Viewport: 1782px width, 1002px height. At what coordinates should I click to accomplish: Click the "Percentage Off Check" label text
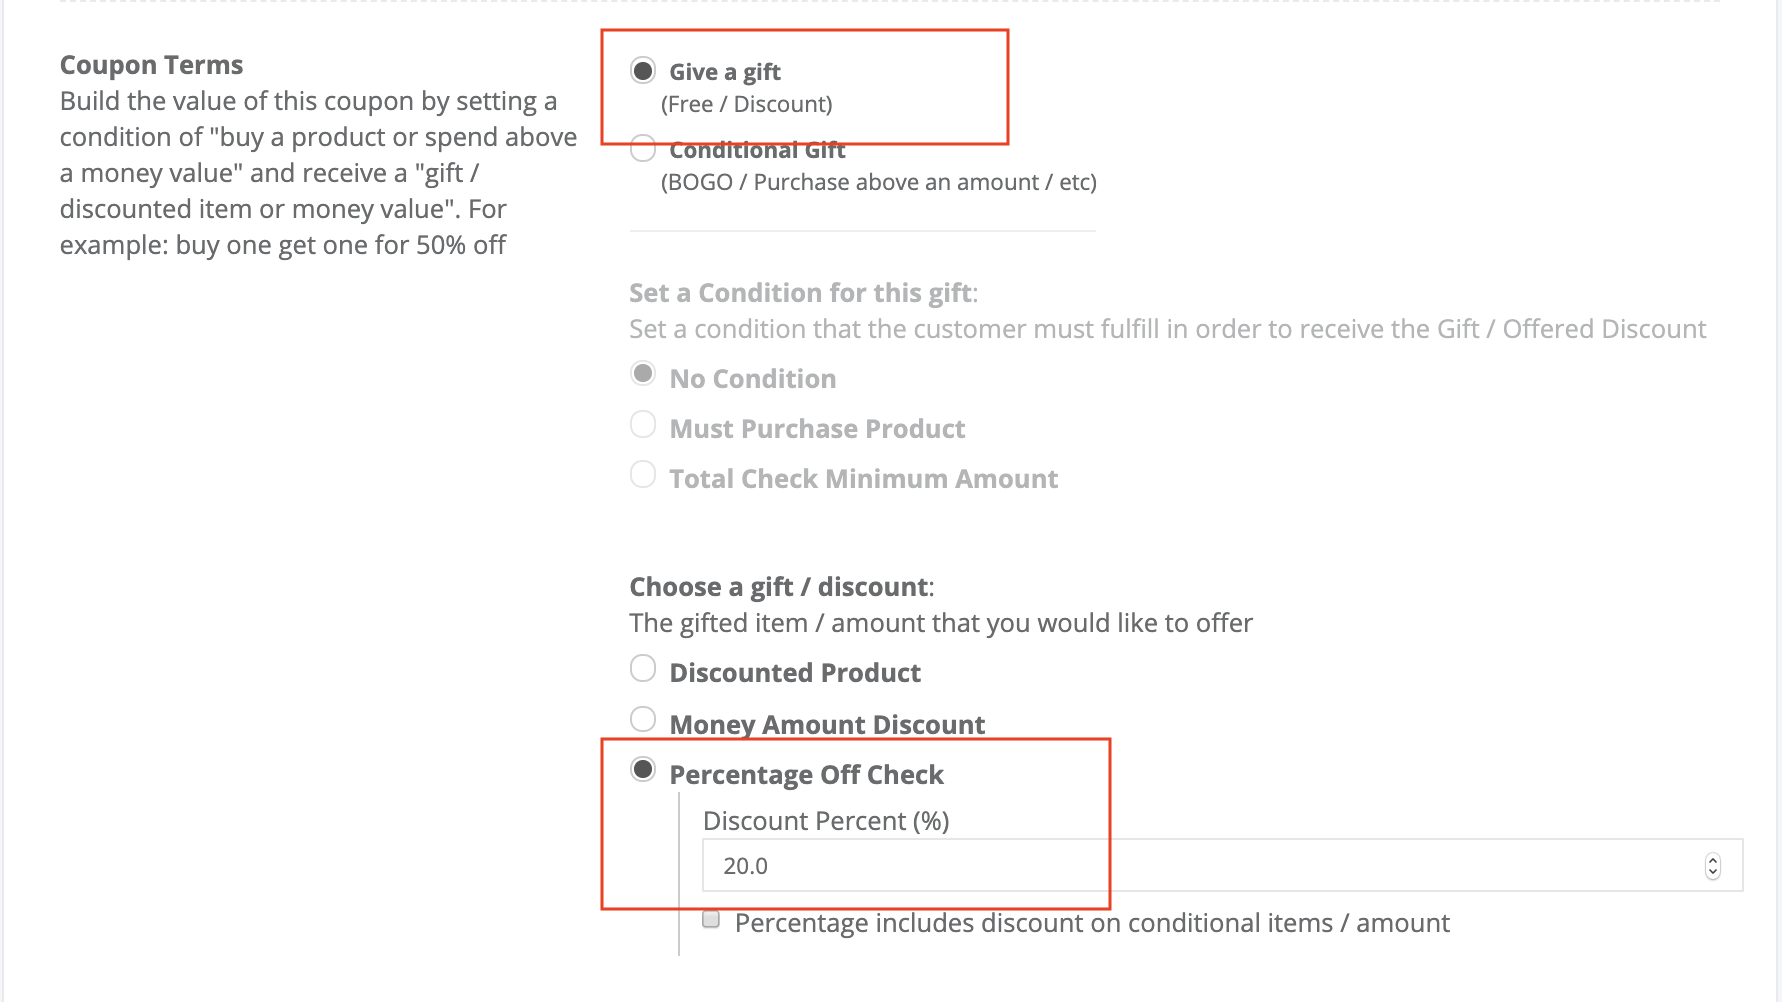(806, 775)
